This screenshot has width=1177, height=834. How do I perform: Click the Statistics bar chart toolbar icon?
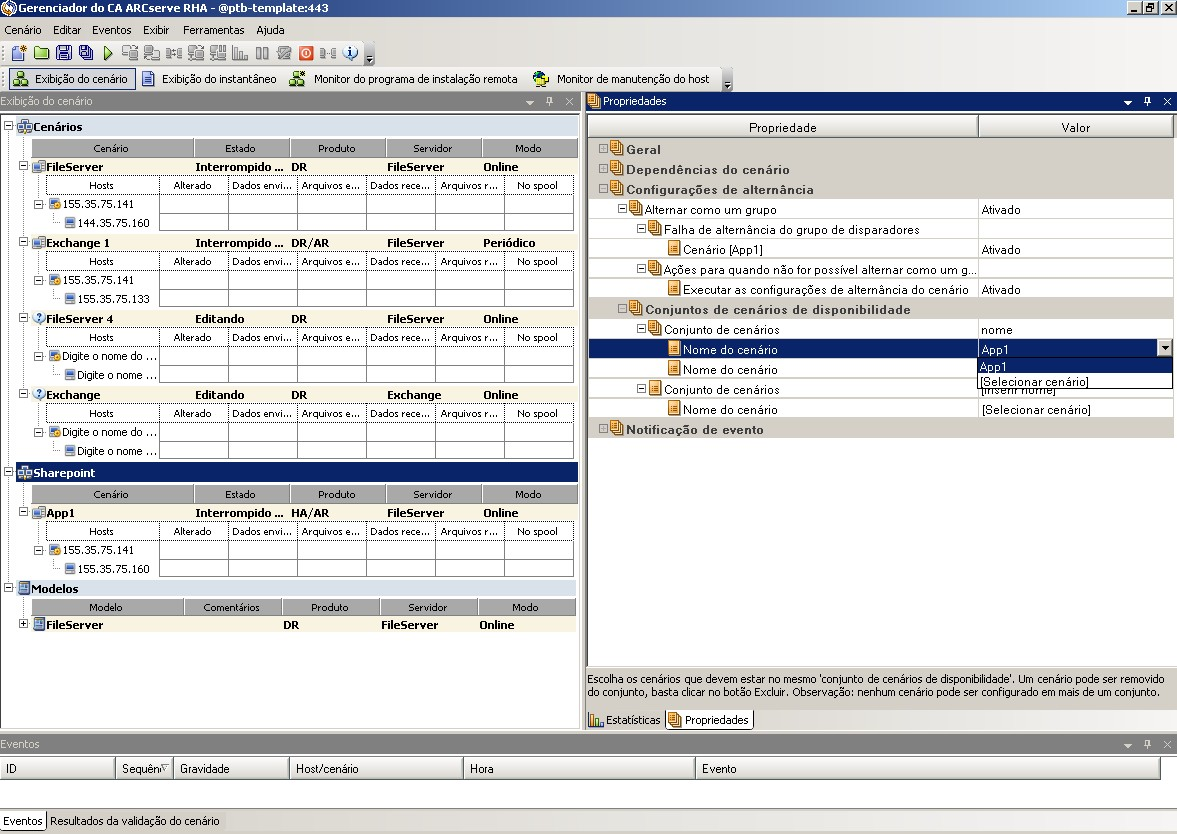[x=240, y=53]
